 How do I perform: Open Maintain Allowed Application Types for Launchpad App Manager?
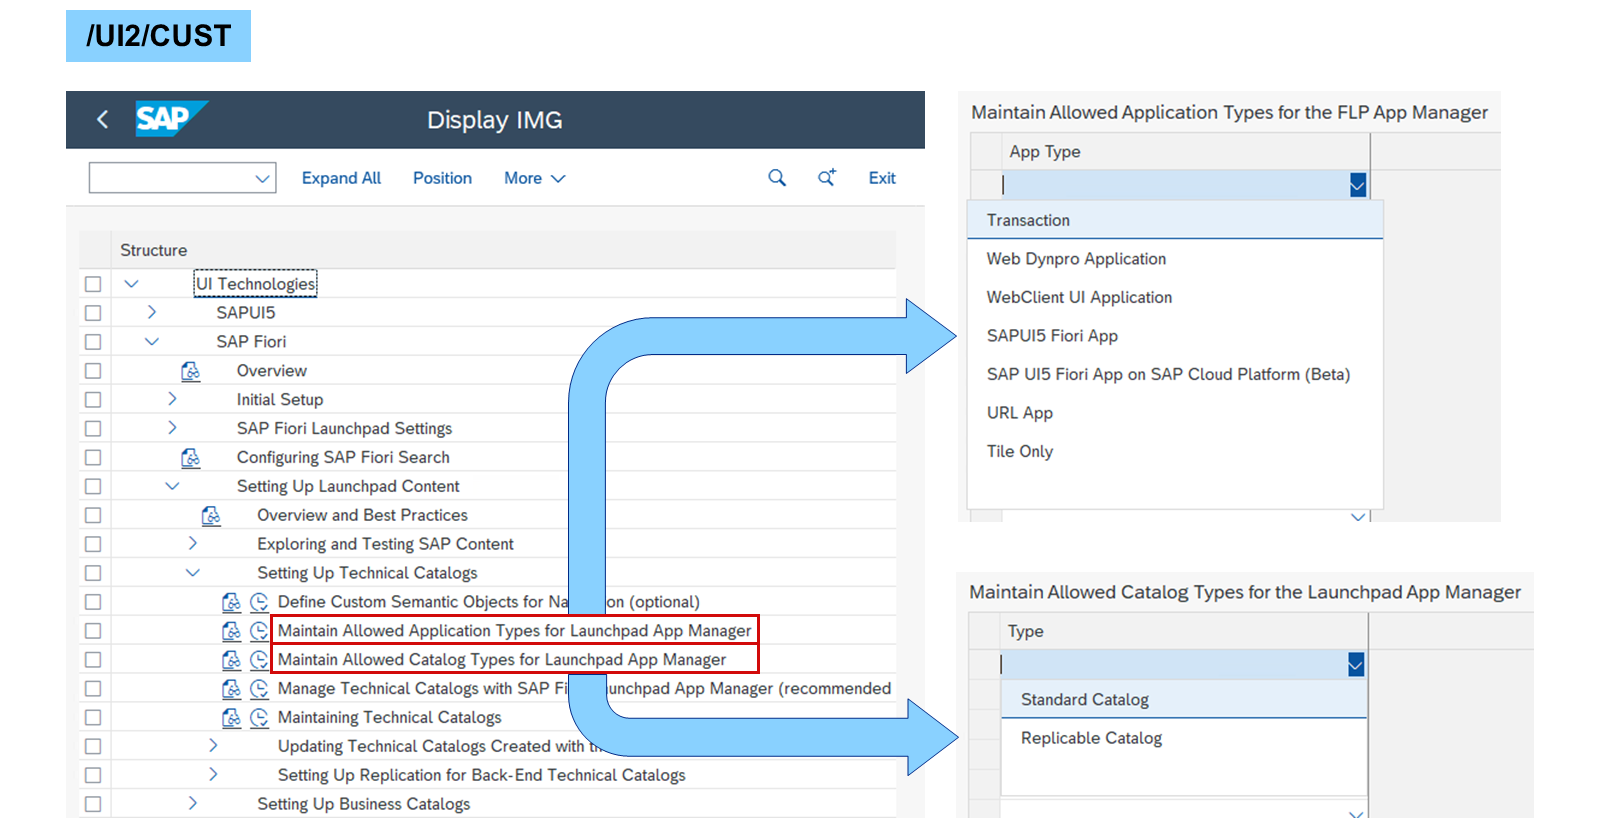pos(514,631)
